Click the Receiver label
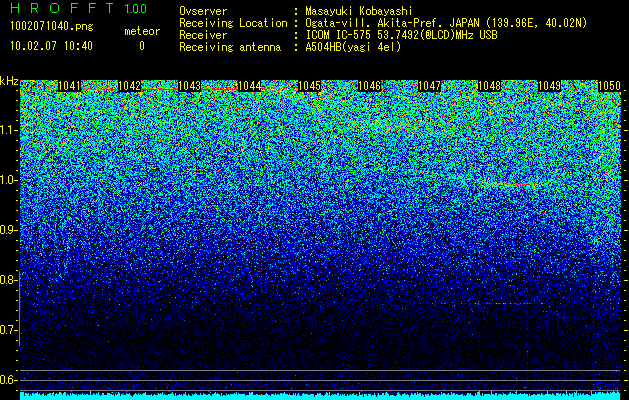The height and width of the screenshot is (400, 629). (203, 35)
